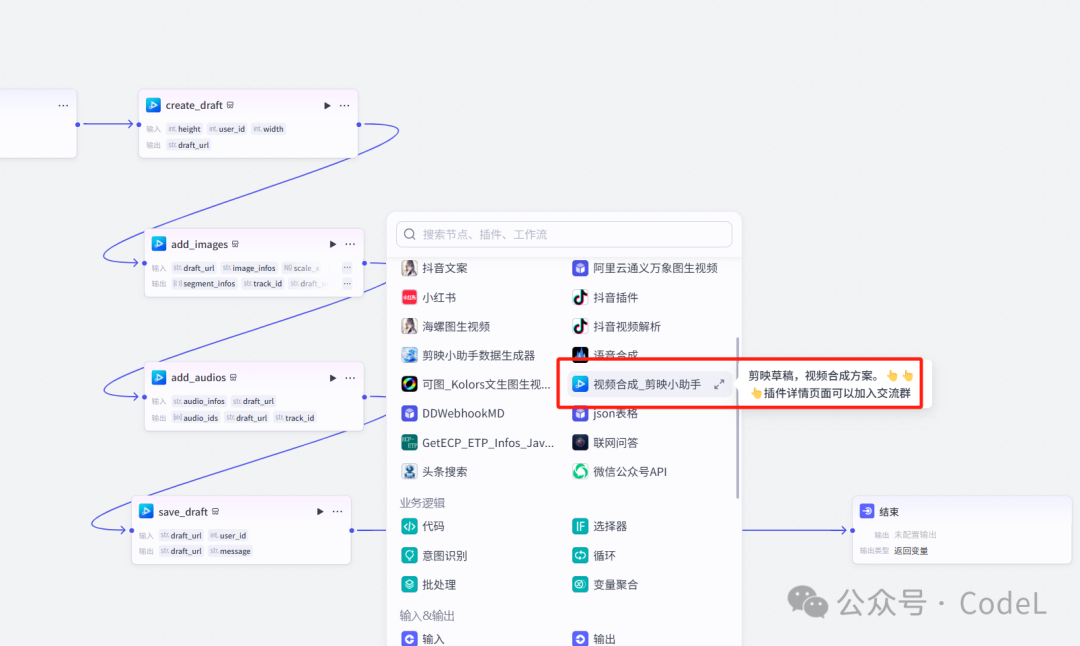Add the 阿里云通义万象图生视频 plugin
This screenshot has height=646, width=1080.
[647, 268]
